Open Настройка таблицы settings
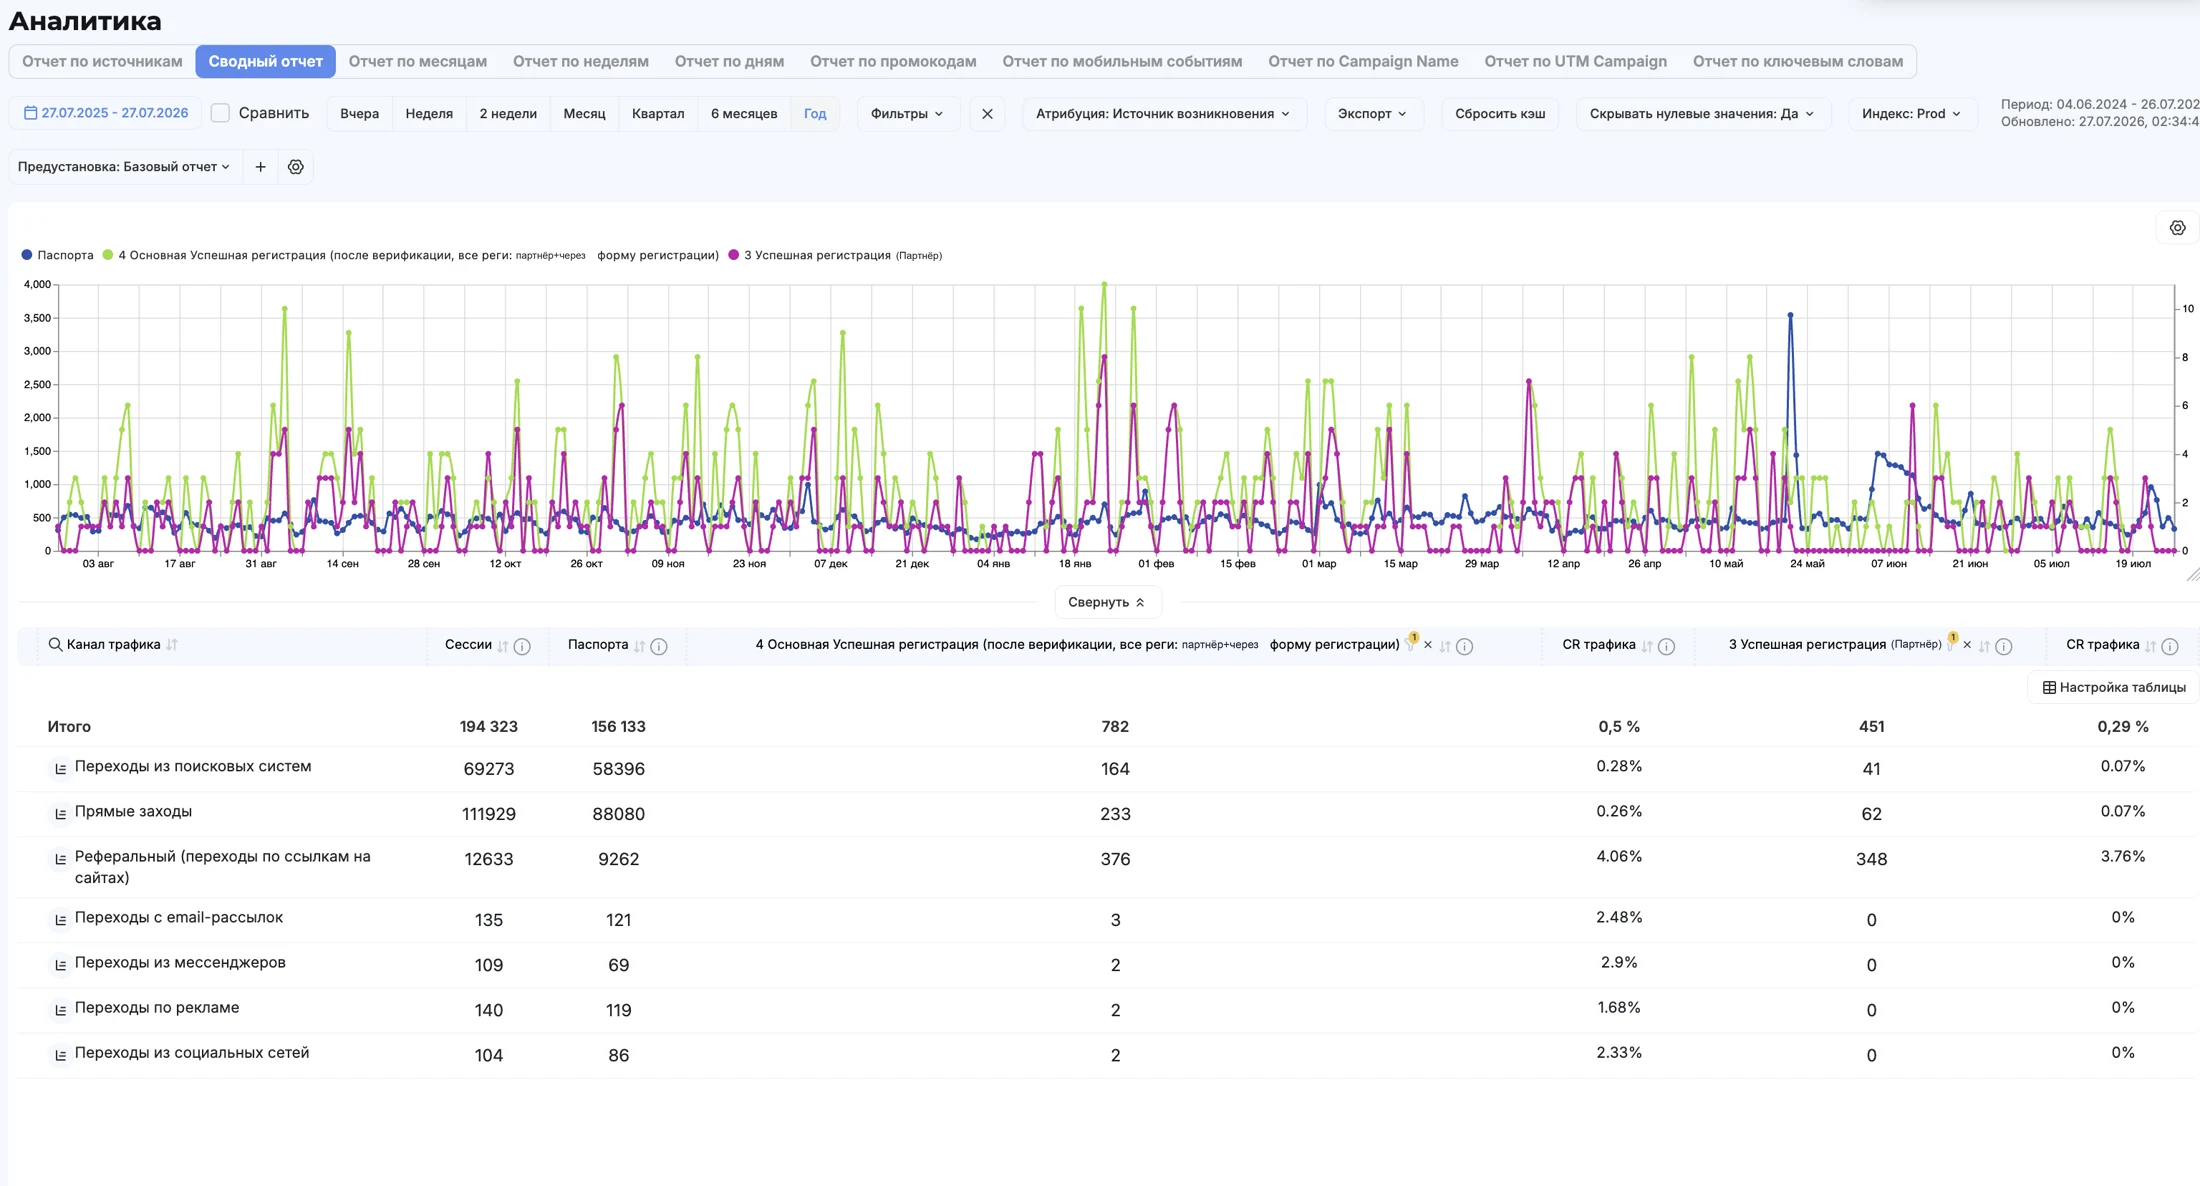The image size is (2200, 1186). click(x=2114, y=688)
